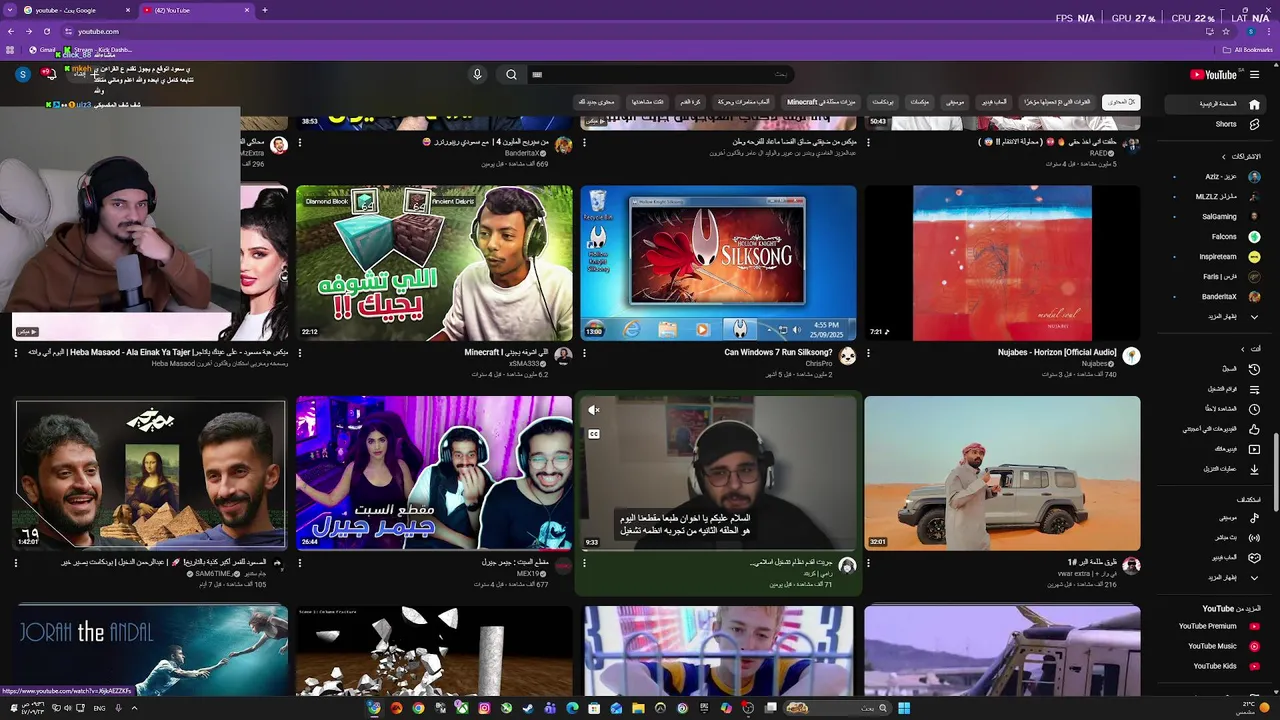Open Downloads arrow icon in sidebar

coord(1254,469)
